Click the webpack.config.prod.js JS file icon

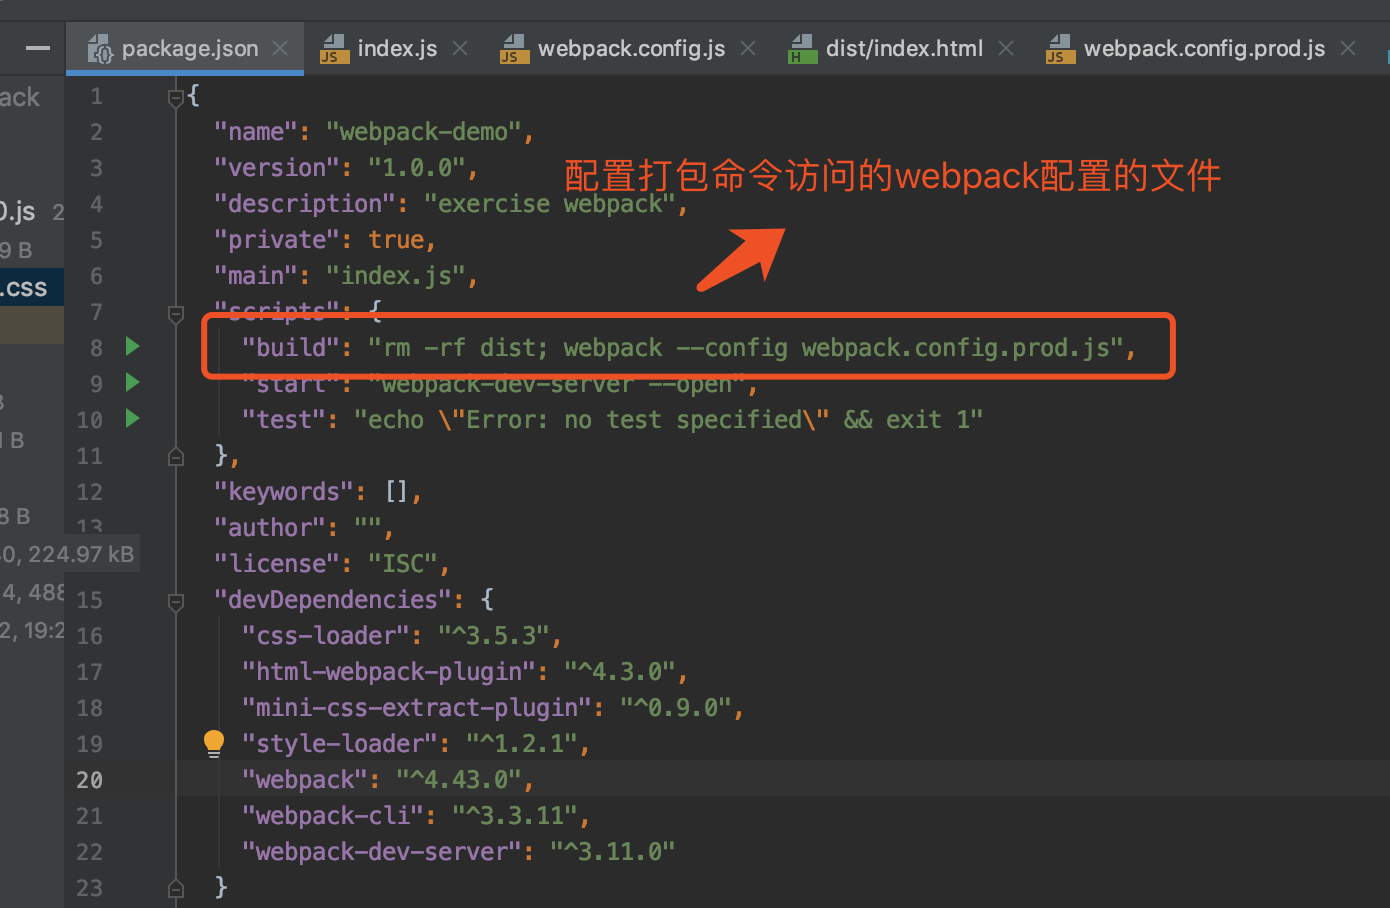coord(1060,49)
